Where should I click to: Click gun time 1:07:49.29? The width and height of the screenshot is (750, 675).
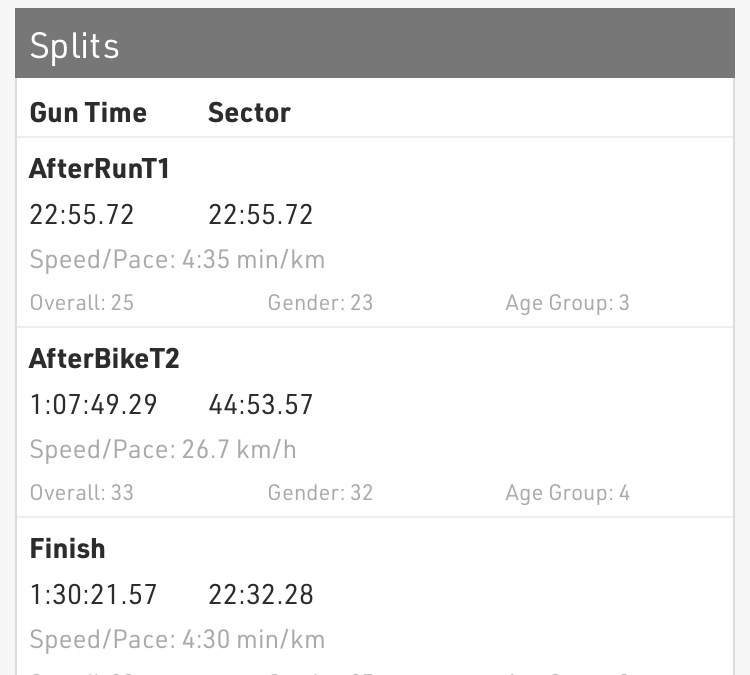pos(94,404)
